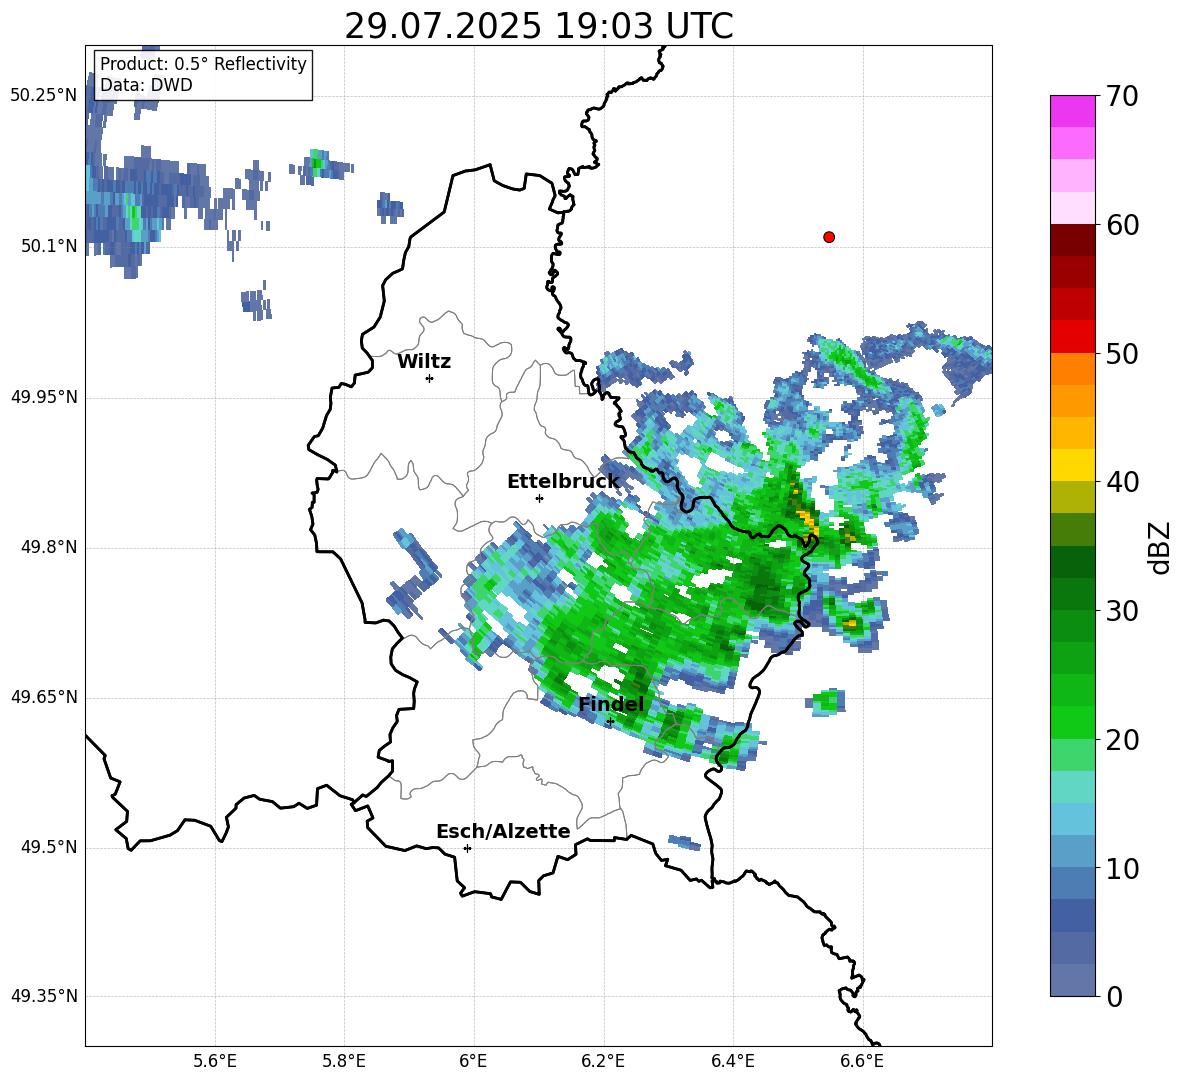Click the 10 tick on colorbar
The height and width of the screenshot is (1081, 1184).
[x=1122, y=868]
